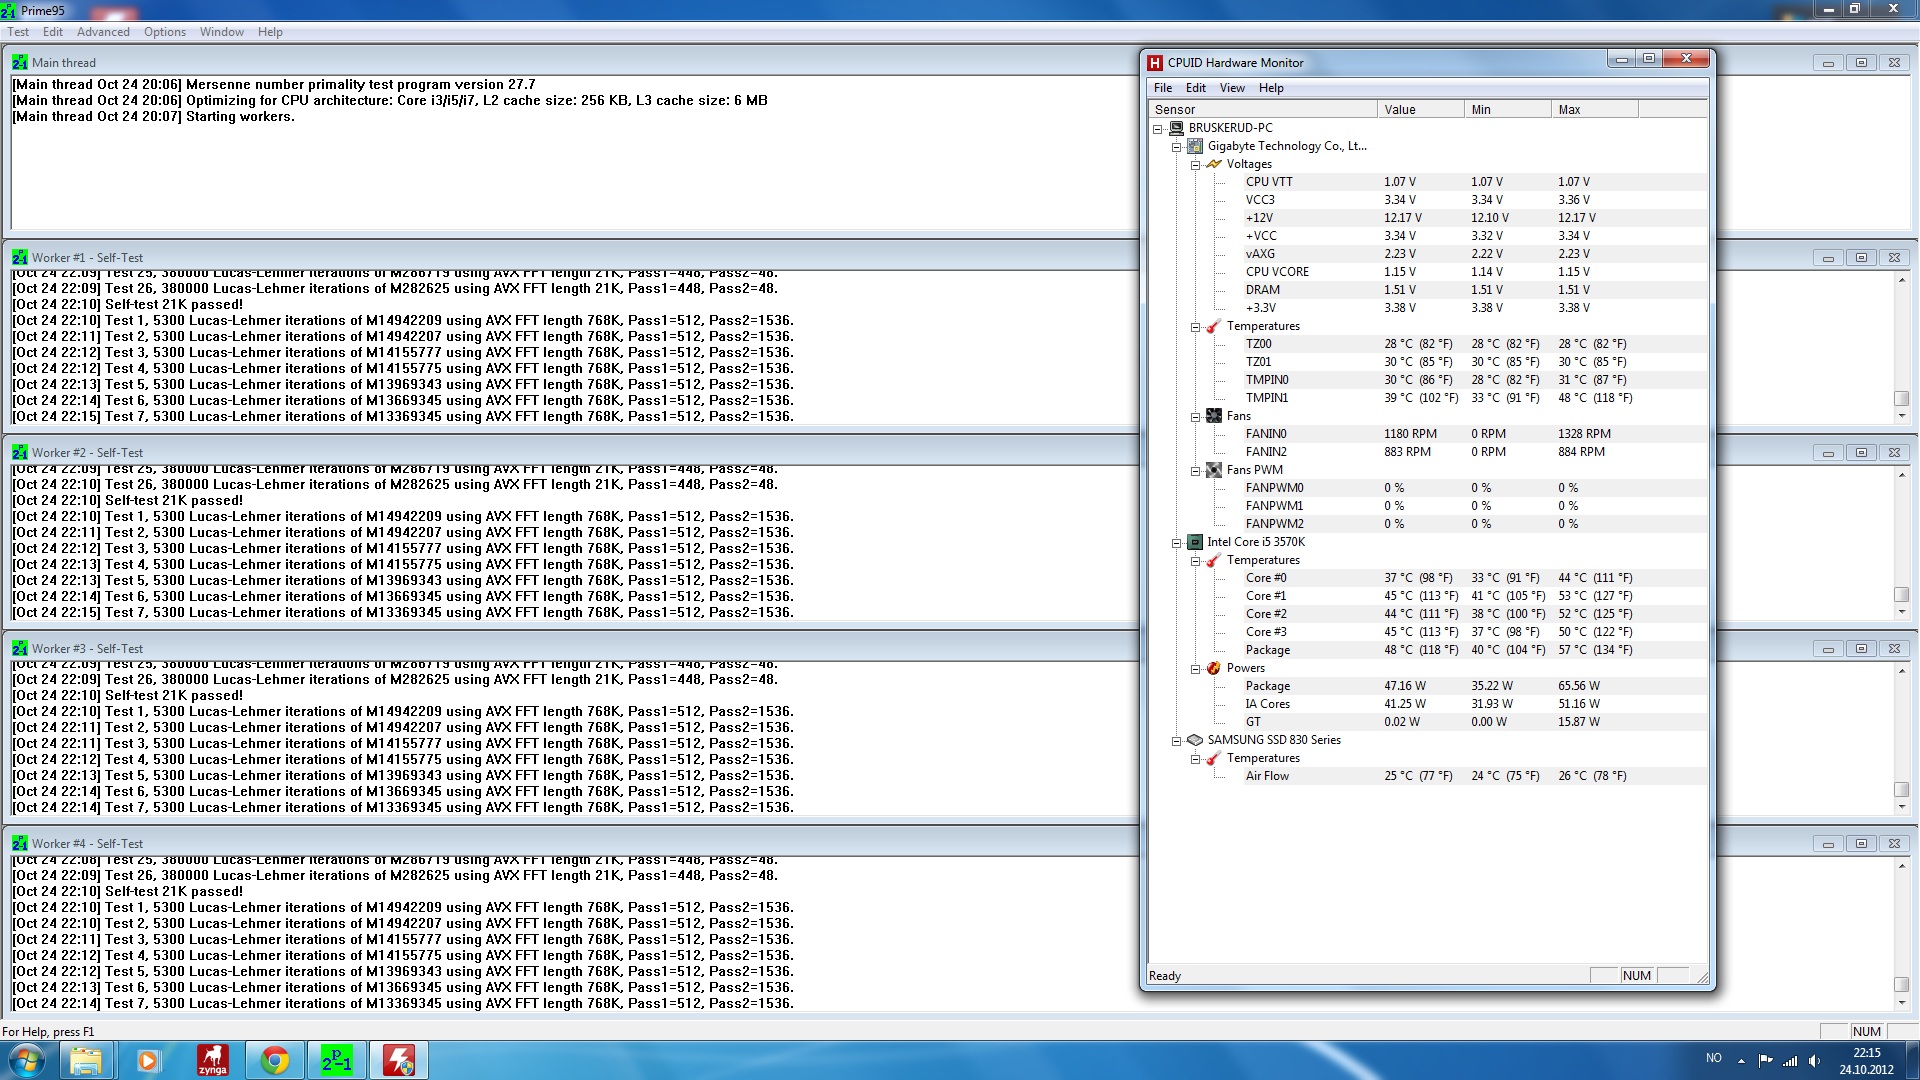Image resolution: width=1920 pixels, height=1080 pixels.
Task: Click the BRUSKERUD-PC computer icon
Action: (x=1176, y=128)
